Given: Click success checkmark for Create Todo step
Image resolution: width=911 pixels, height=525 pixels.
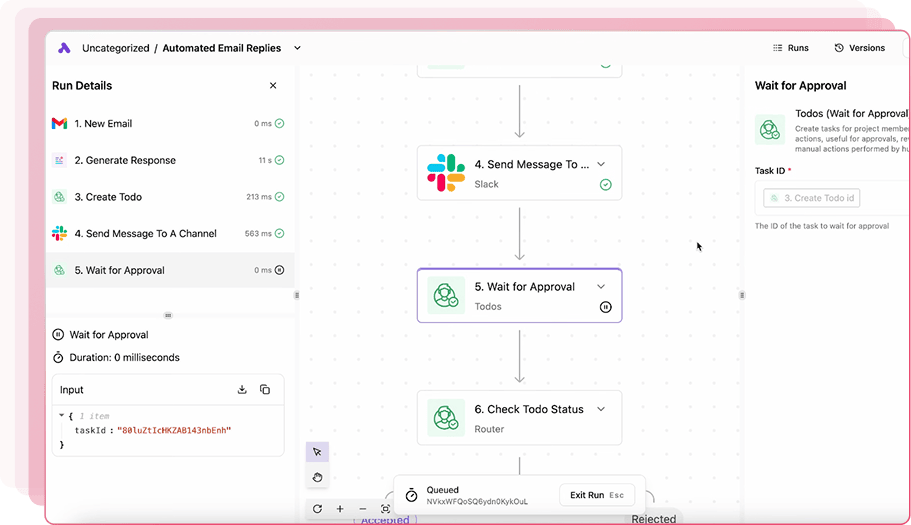Looking at the screenshot, I should pos(279,197).
